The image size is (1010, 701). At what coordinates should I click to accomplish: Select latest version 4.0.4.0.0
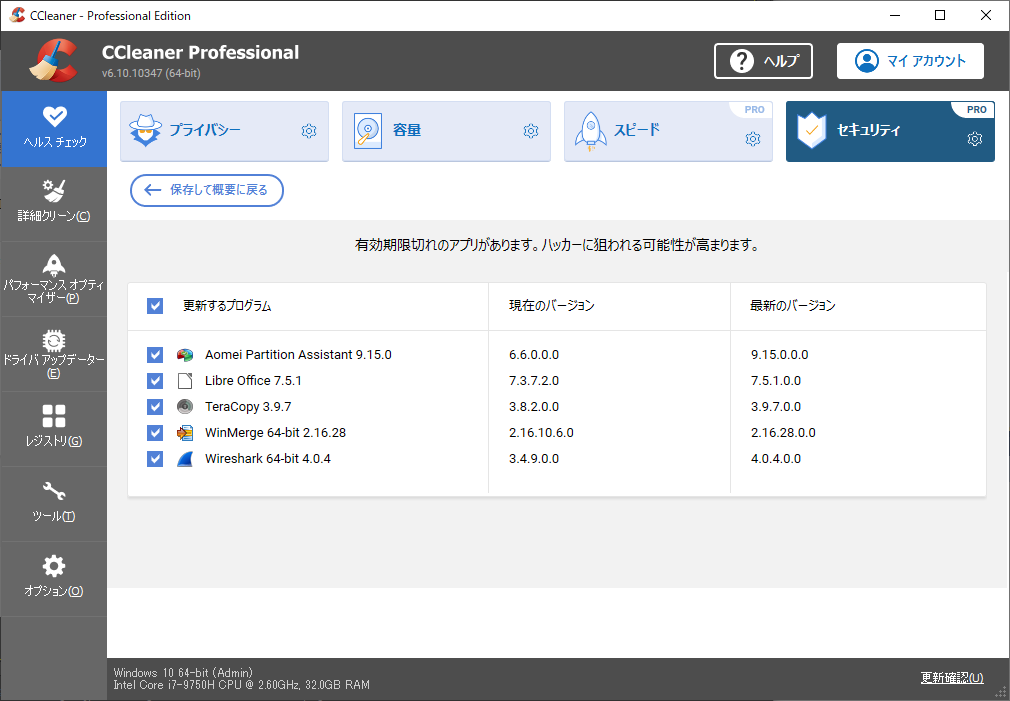(x=776, y=459)
